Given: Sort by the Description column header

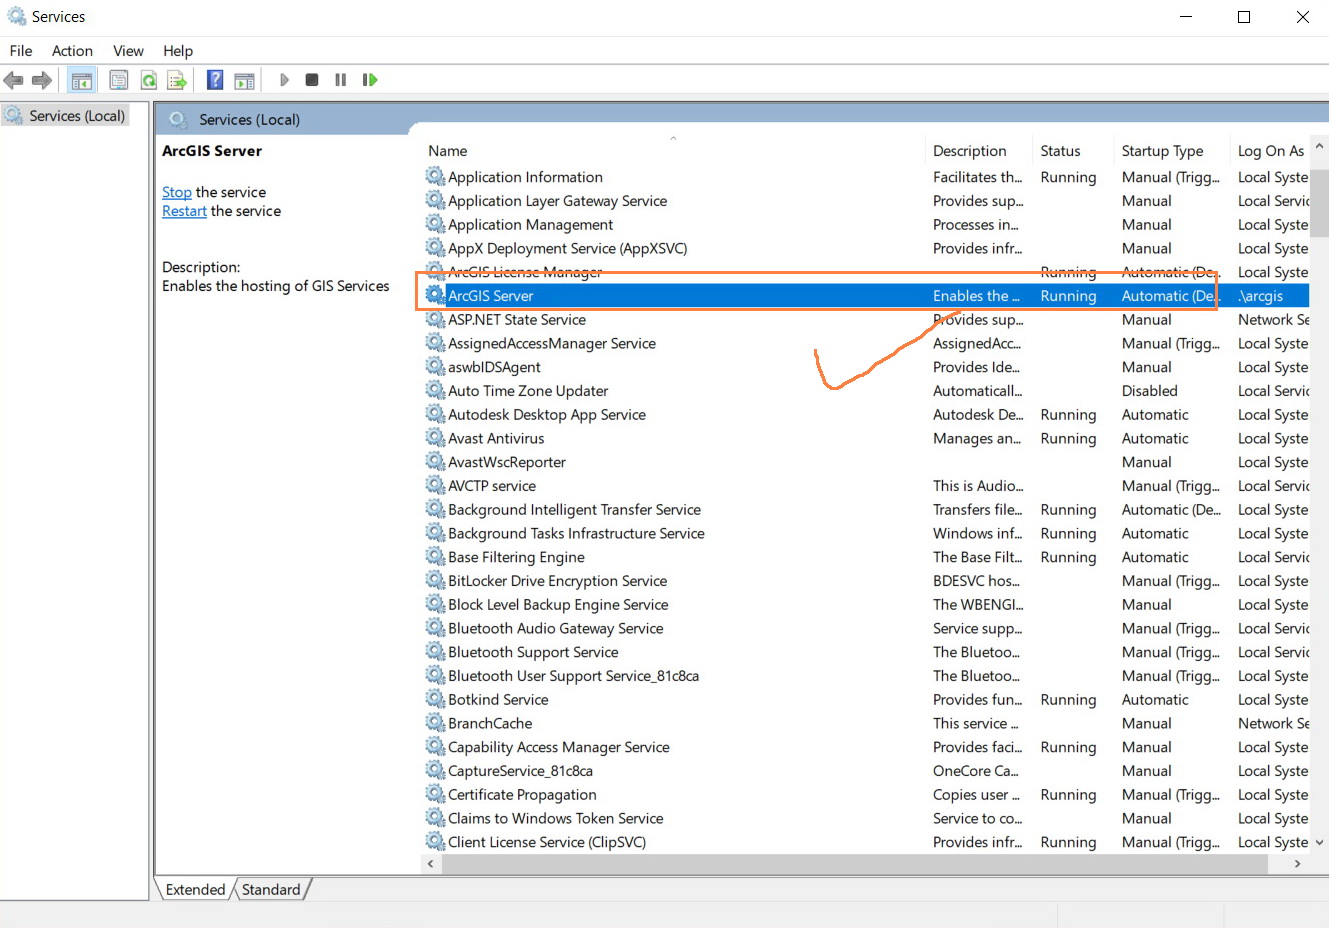Looking at the screenshot, I should point(979,151).
